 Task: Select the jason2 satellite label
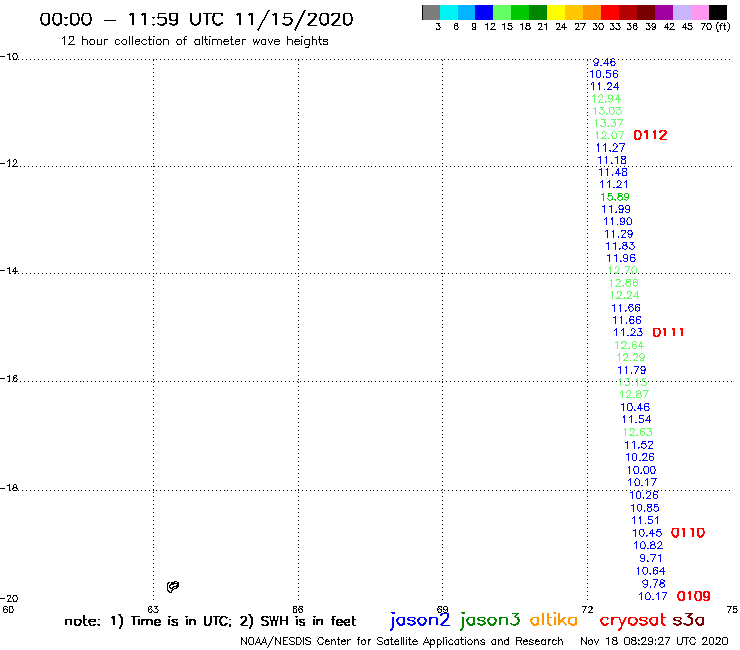tap(420, 620)
